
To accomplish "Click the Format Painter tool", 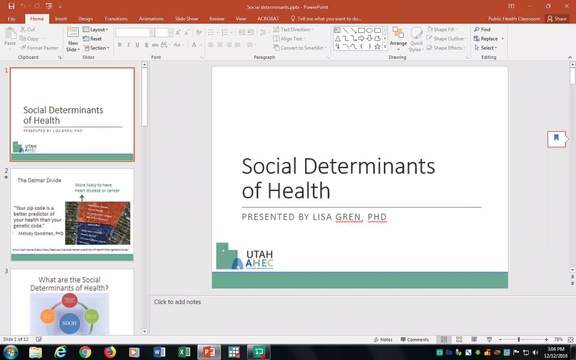I will [39, 48].
